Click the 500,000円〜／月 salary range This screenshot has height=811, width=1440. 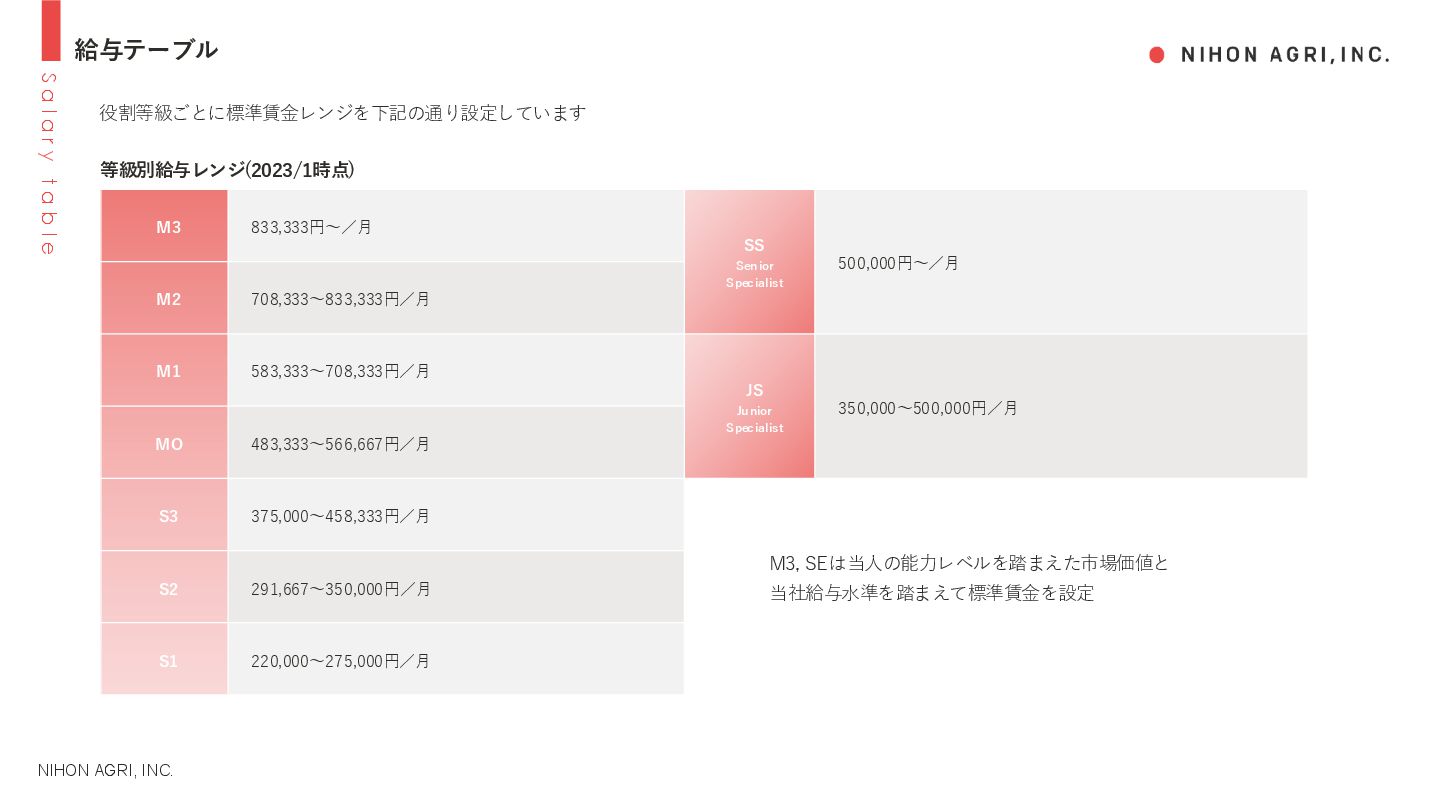(x=898, y=263)
